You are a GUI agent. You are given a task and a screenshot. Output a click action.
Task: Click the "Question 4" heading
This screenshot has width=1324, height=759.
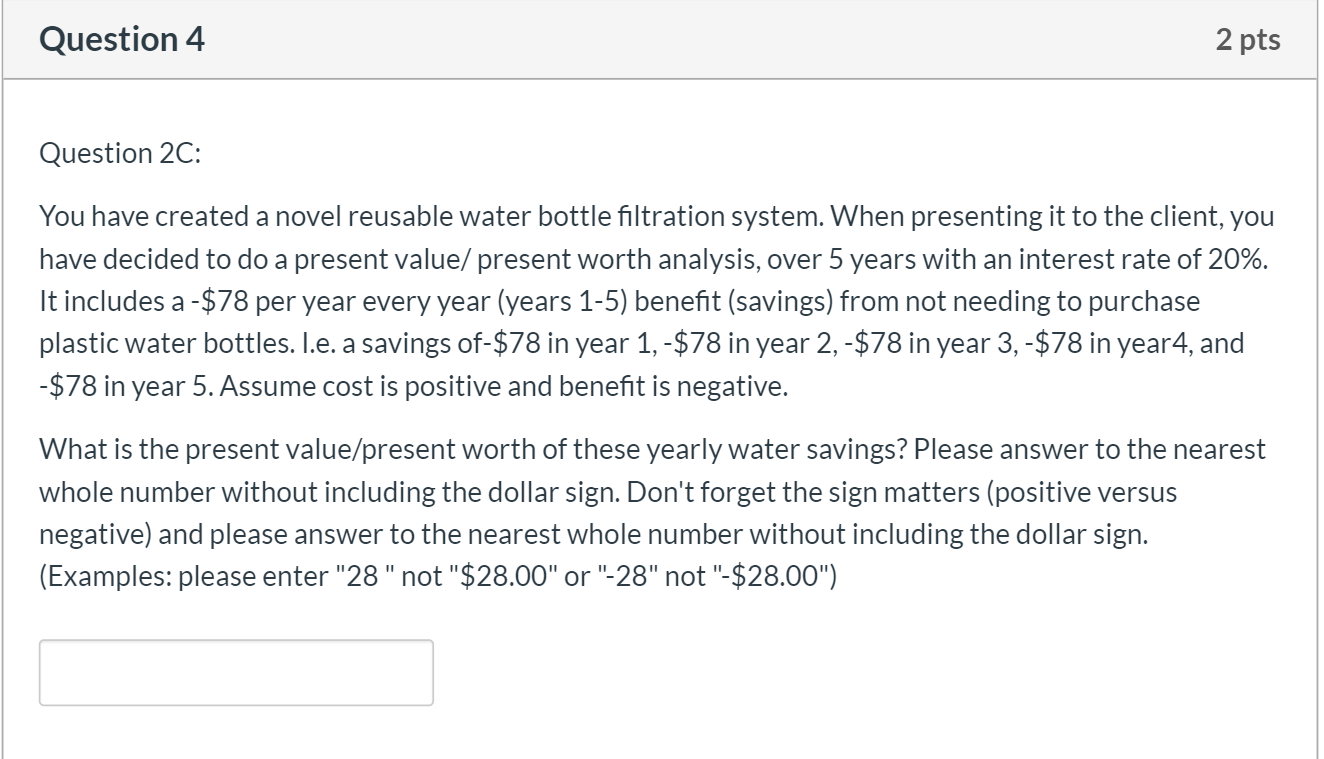[x=122, y=40]
